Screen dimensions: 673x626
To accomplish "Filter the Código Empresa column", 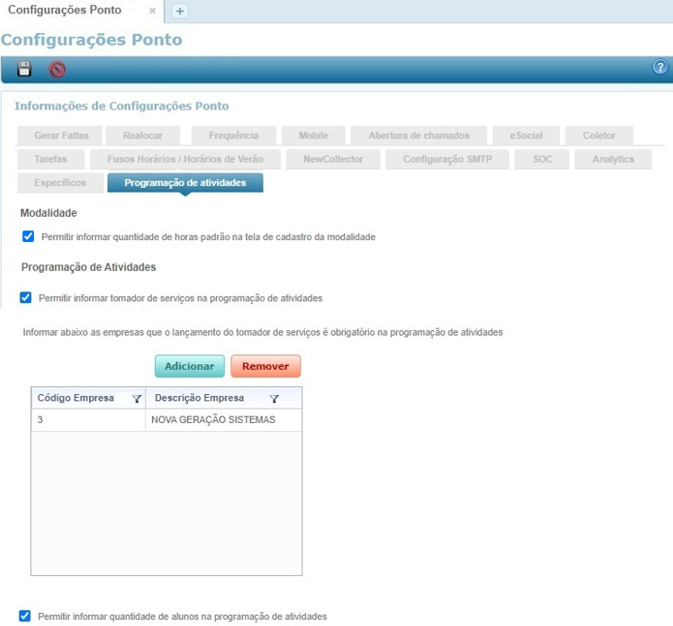I will click(136, 398).
